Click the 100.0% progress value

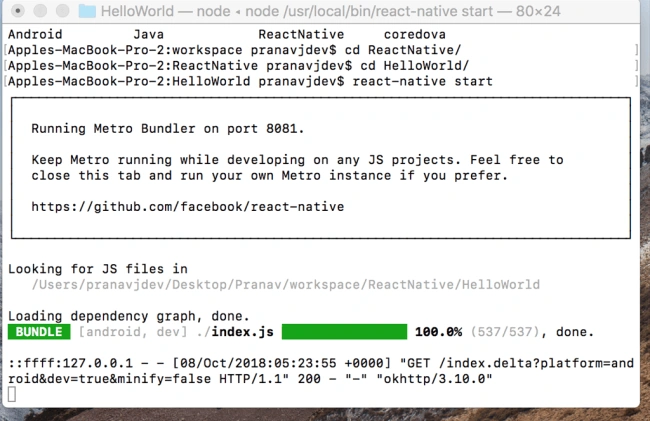pyautogui.click(x=438, y=332)
